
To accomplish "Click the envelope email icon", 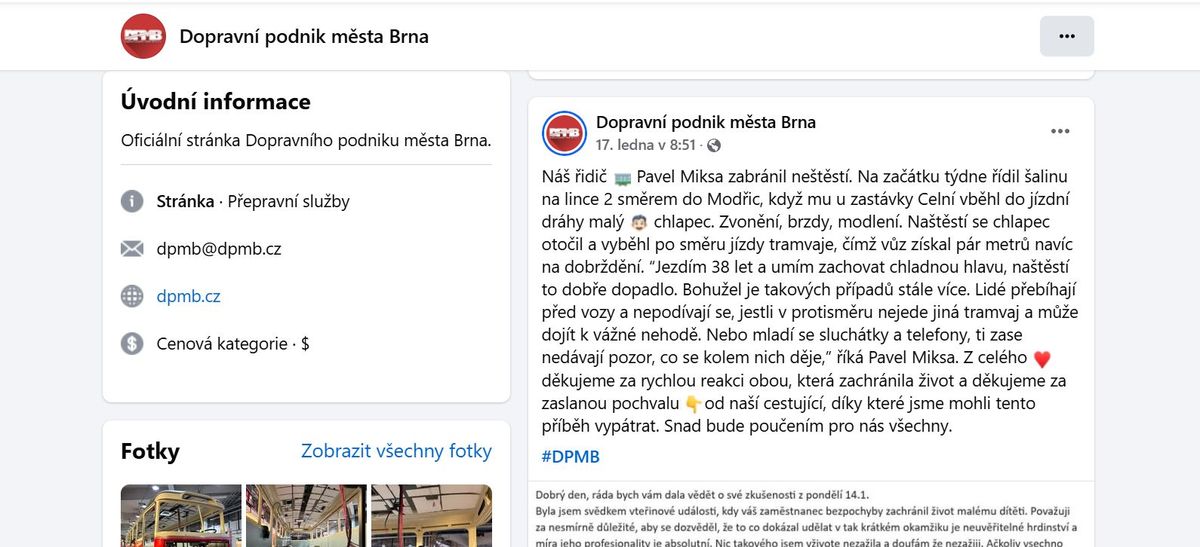I will [132, 249].
